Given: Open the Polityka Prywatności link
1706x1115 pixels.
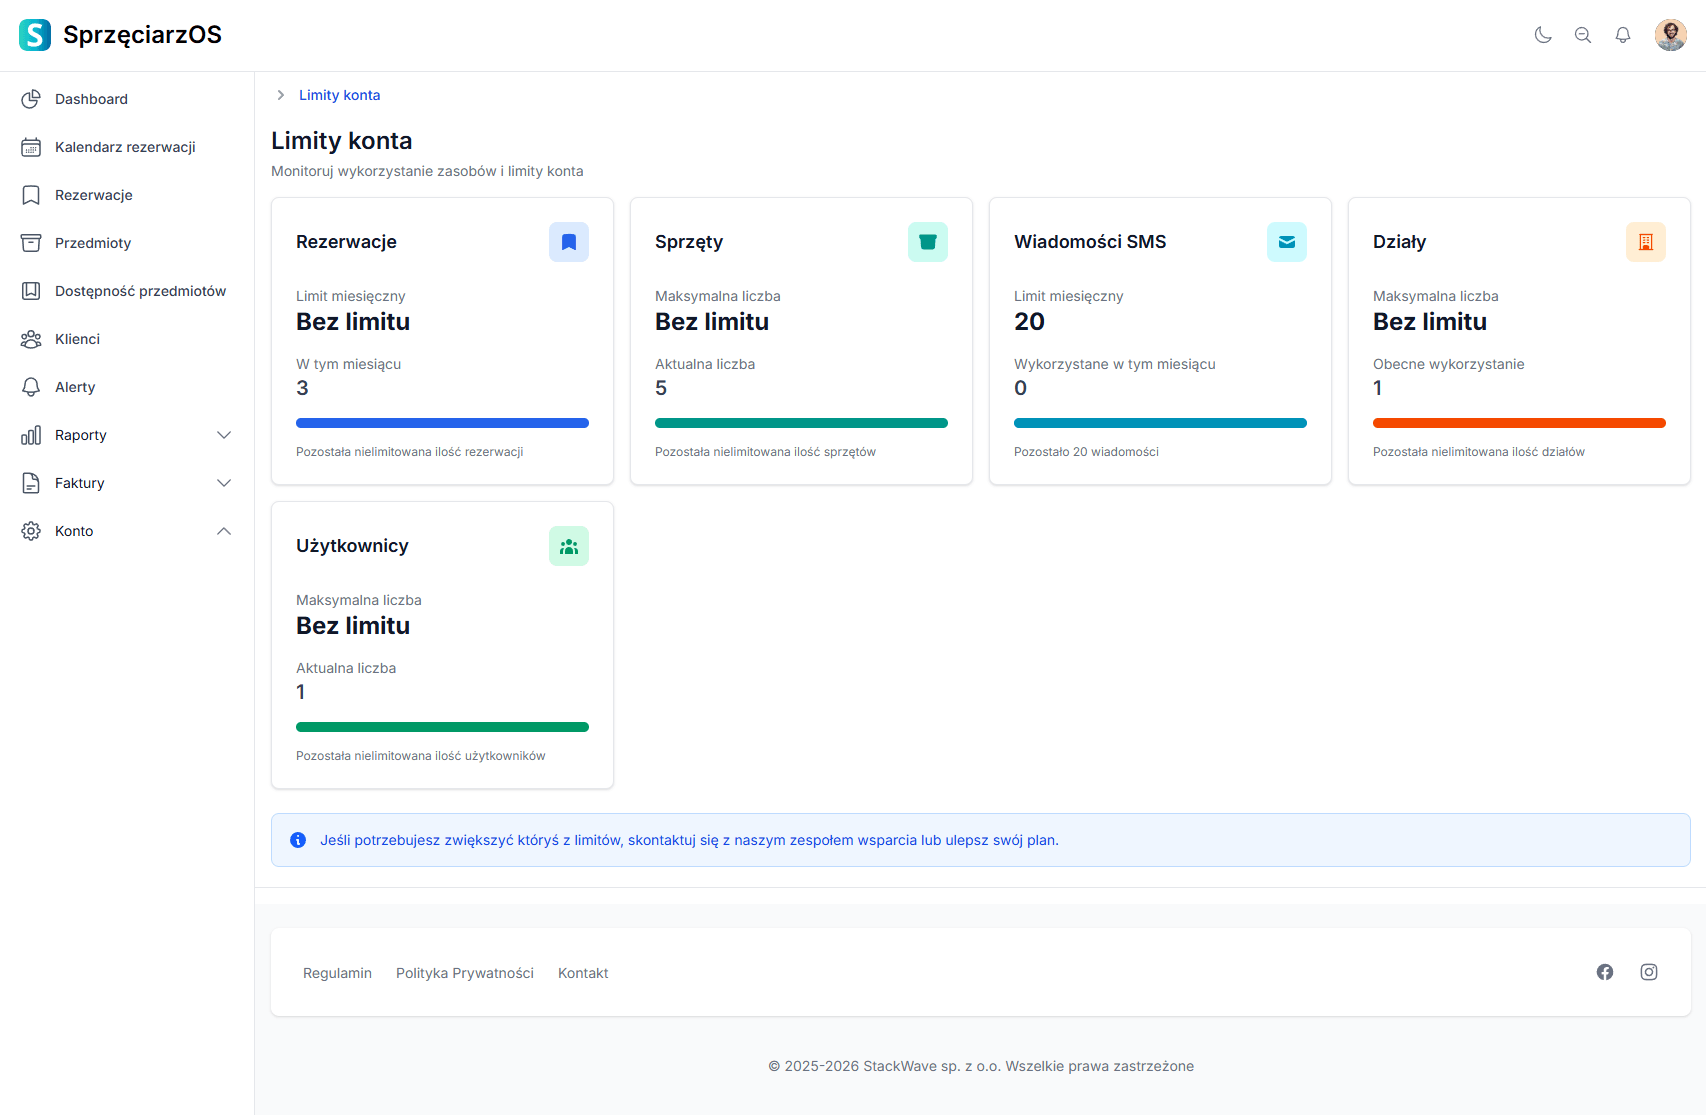Looking at the screenshot, I should [x=465, y=973].
